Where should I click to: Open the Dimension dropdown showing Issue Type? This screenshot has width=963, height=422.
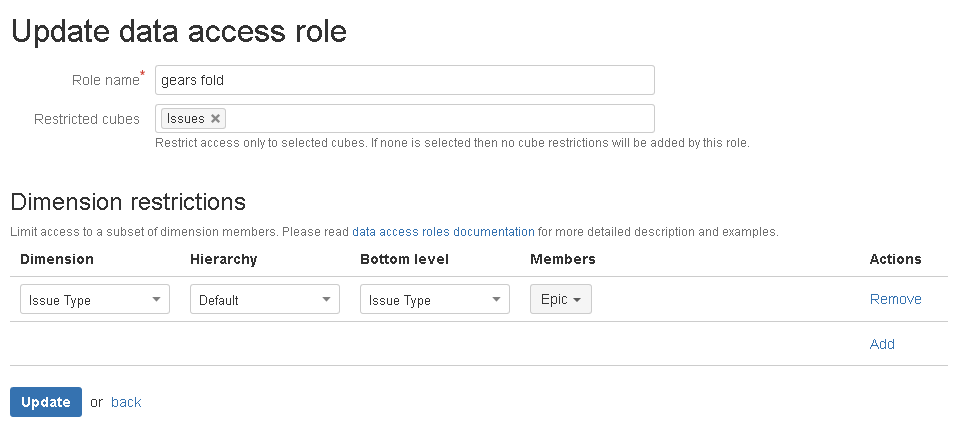pos(95,300)
